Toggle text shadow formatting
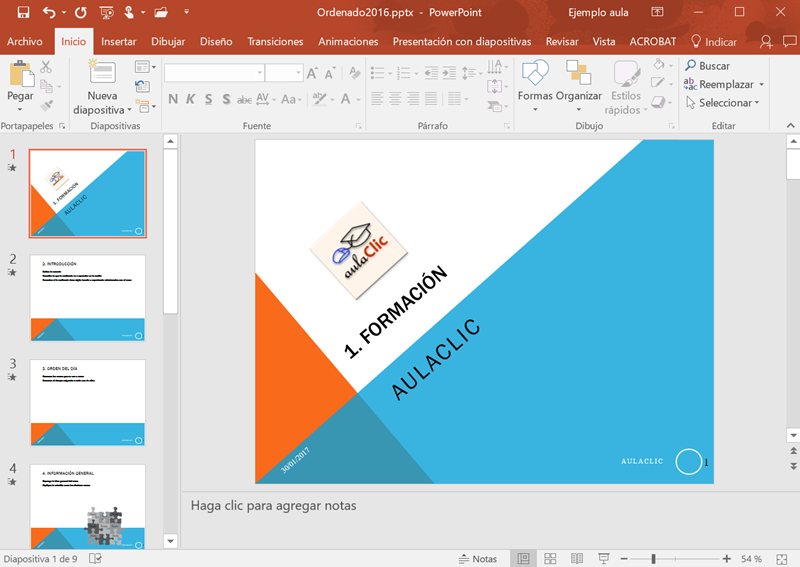 pyautogui.click(x=226, y=99)
